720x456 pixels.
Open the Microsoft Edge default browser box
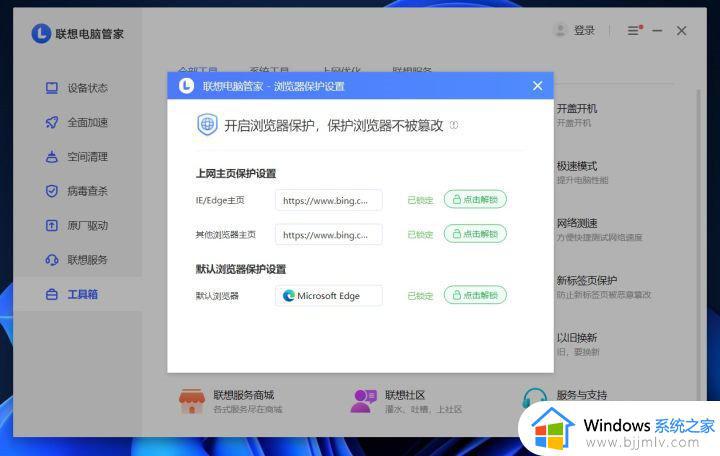(x=328, y=296)
